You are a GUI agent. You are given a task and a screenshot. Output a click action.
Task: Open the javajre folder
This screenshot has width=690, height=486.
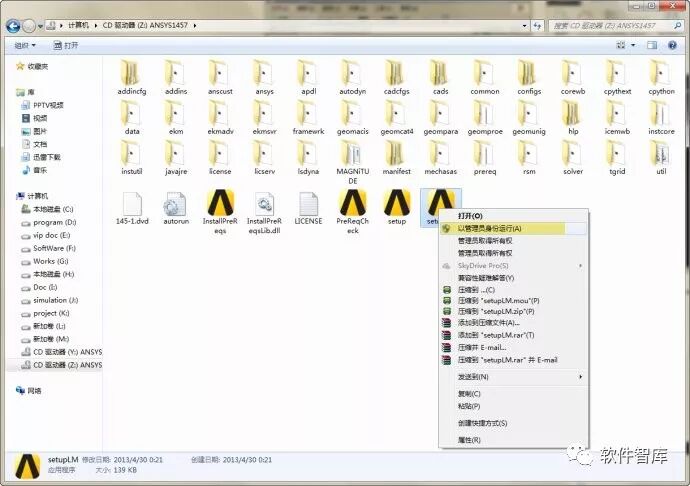[176, 158]
